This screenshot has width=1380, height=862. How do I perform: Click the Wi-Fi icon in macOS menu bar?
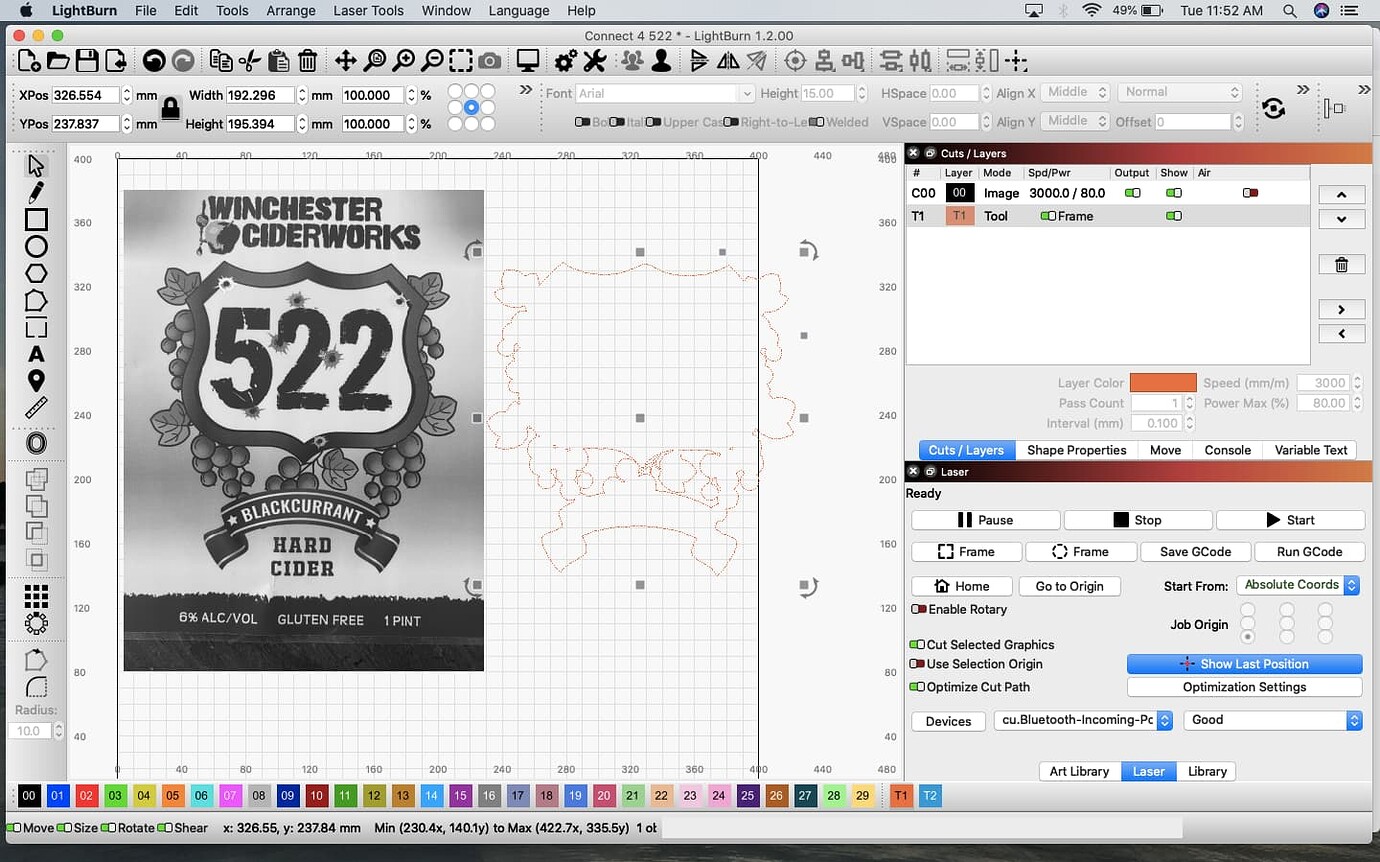1091,10
